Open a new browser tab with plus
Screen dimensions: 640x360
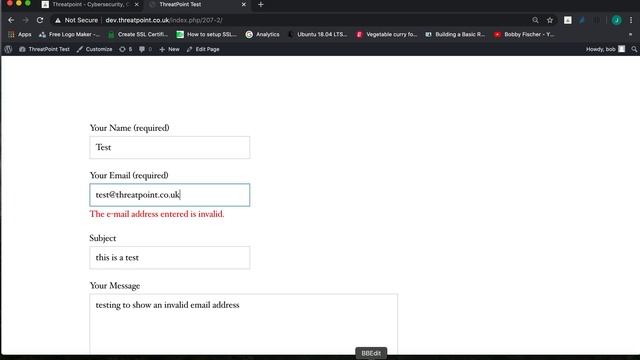click(x=261, y=4)
